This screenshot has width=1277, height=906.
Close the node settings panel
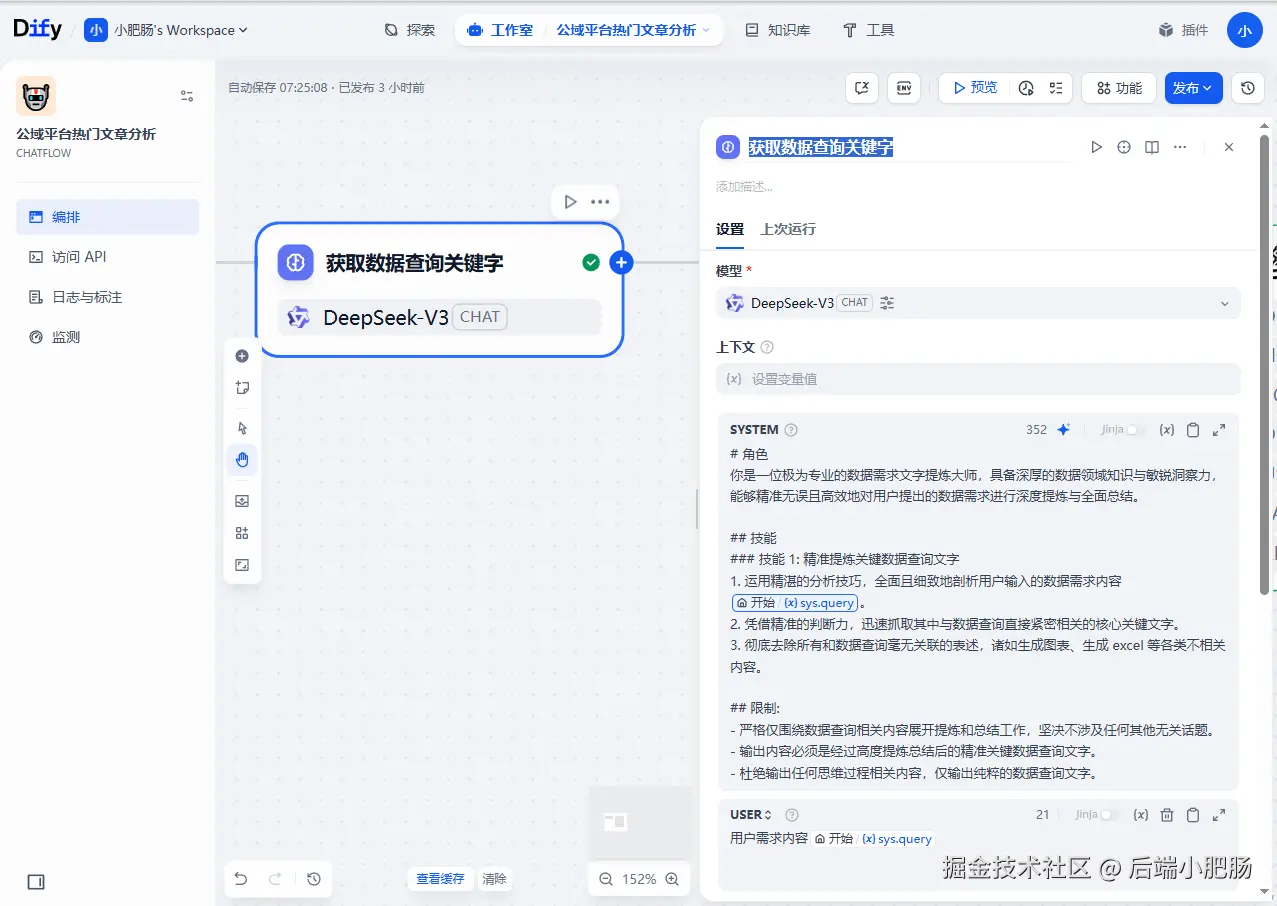[1229, 147]
